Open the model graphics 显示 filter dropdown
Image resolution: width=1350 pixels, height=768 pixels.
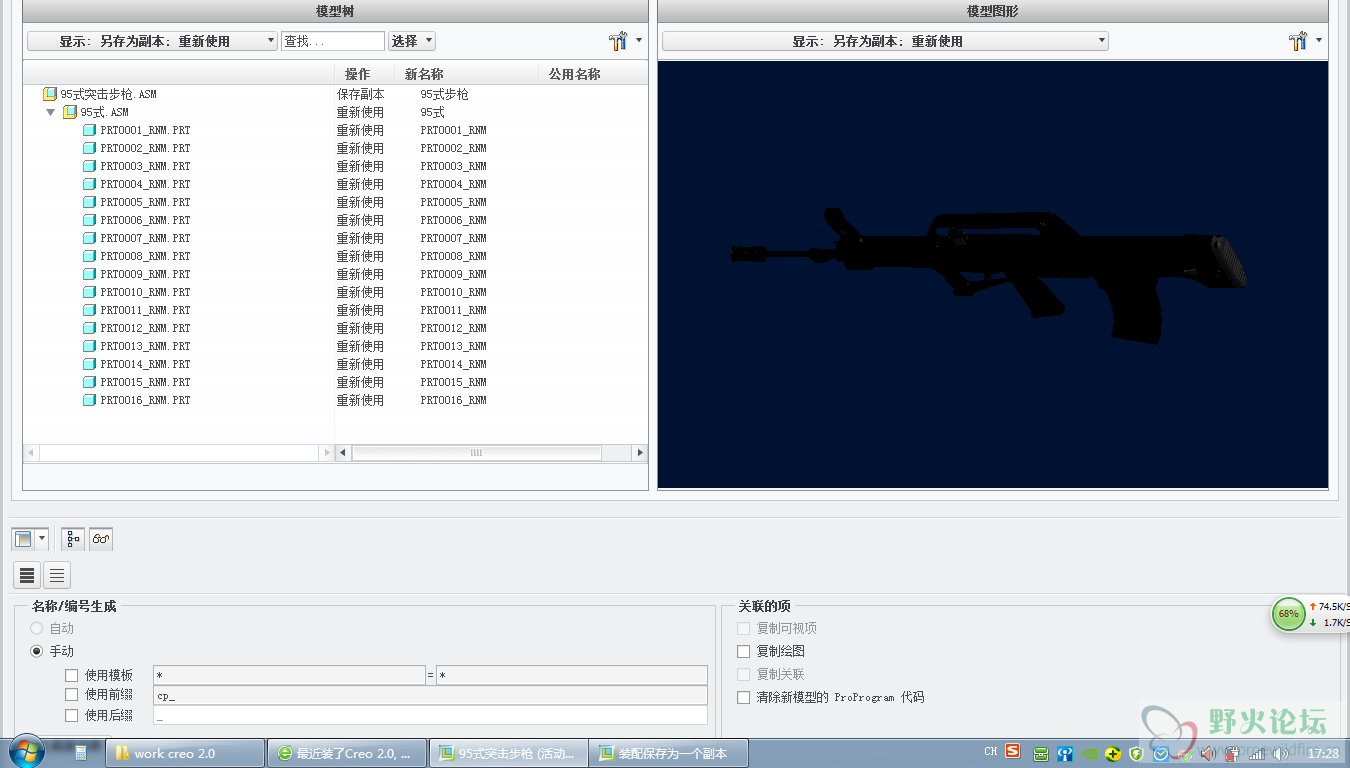pos(885,41)
